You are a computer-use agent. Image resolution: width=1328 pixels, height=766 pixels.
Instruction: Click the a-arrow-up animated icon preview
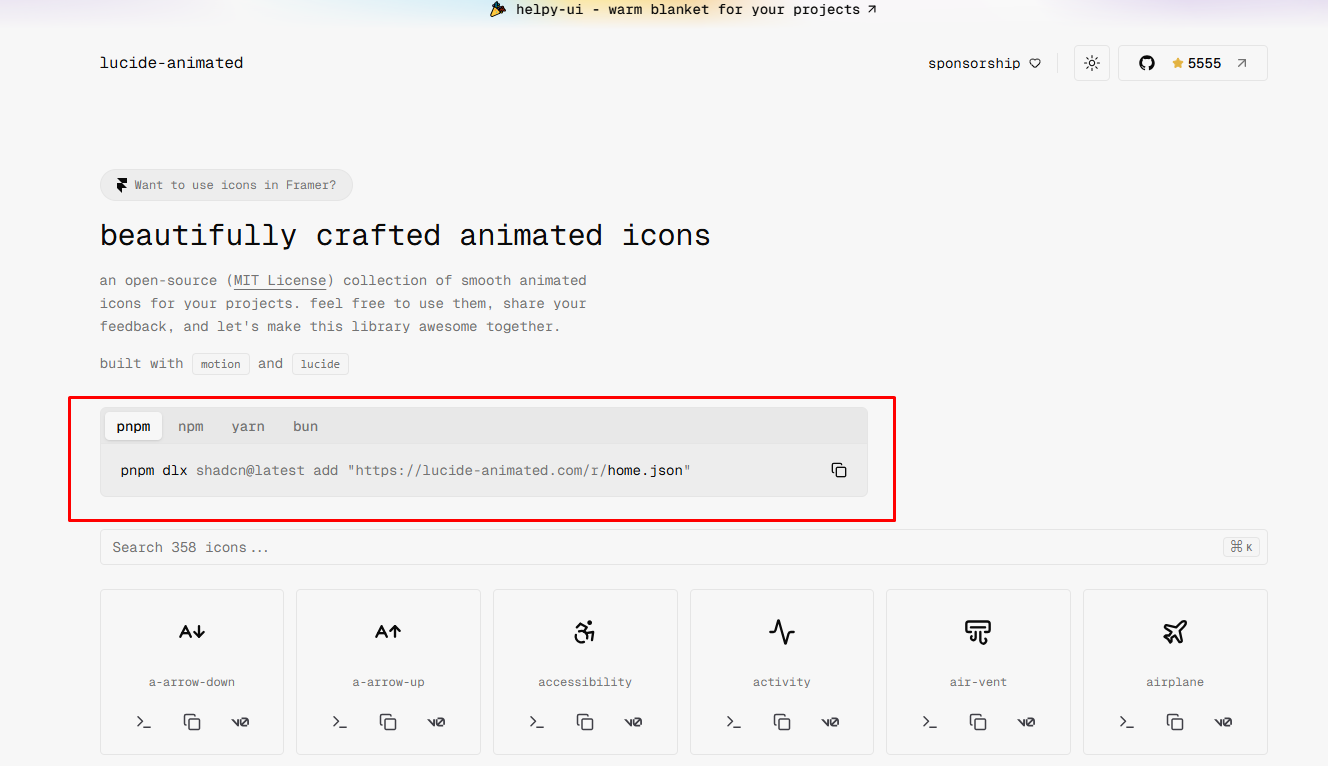388,631
